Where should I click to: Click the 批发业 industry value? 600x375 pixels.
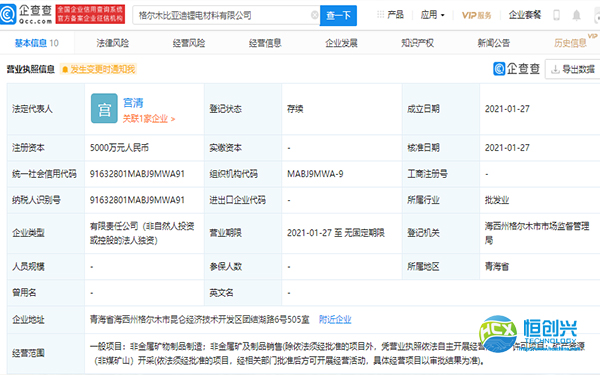point(497,200)
